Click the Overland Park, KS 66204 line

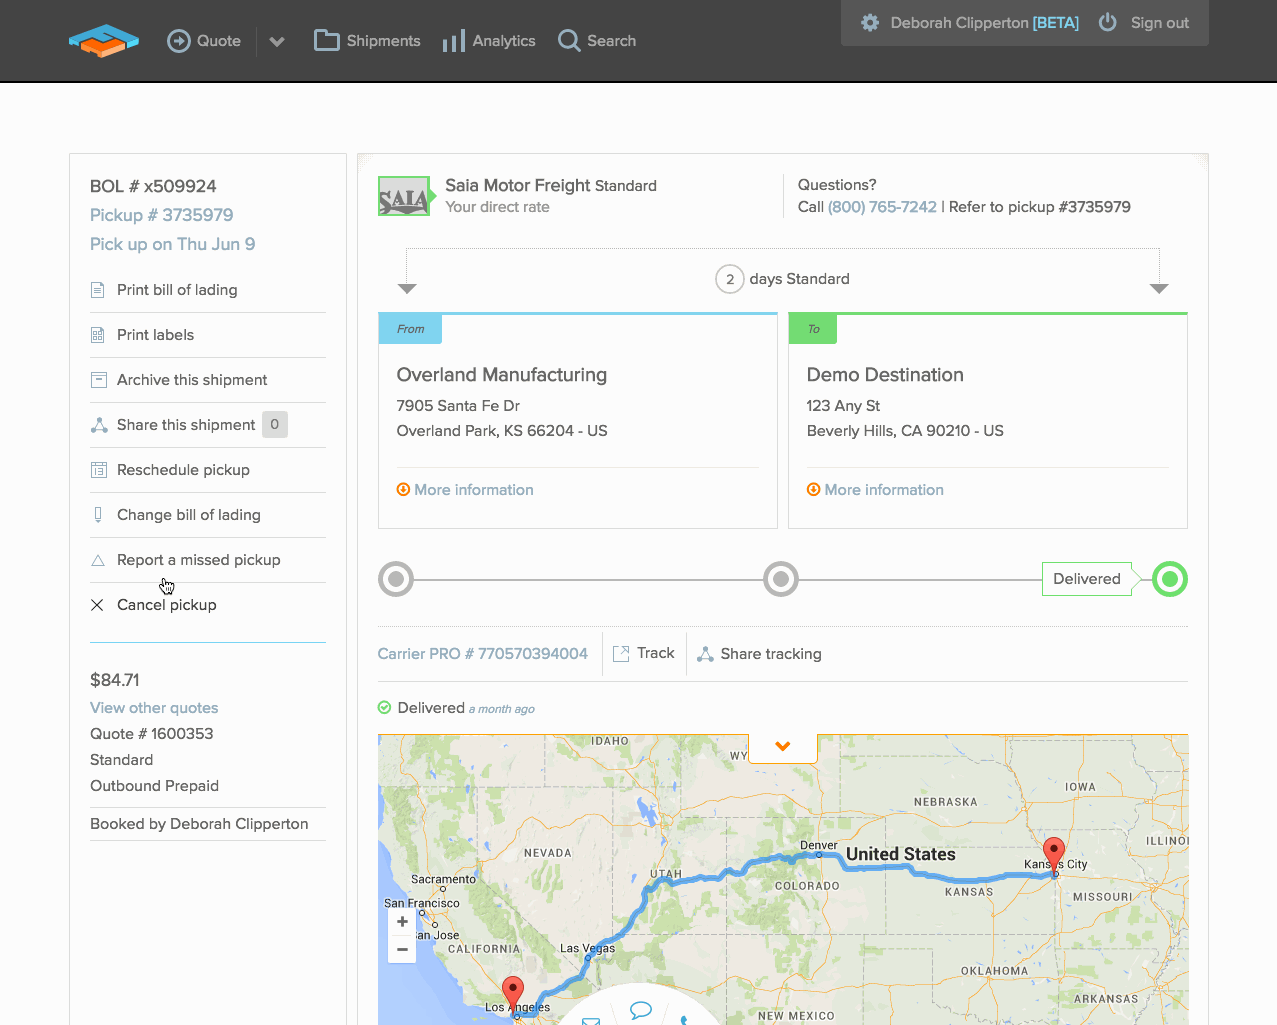coord(502,431)
